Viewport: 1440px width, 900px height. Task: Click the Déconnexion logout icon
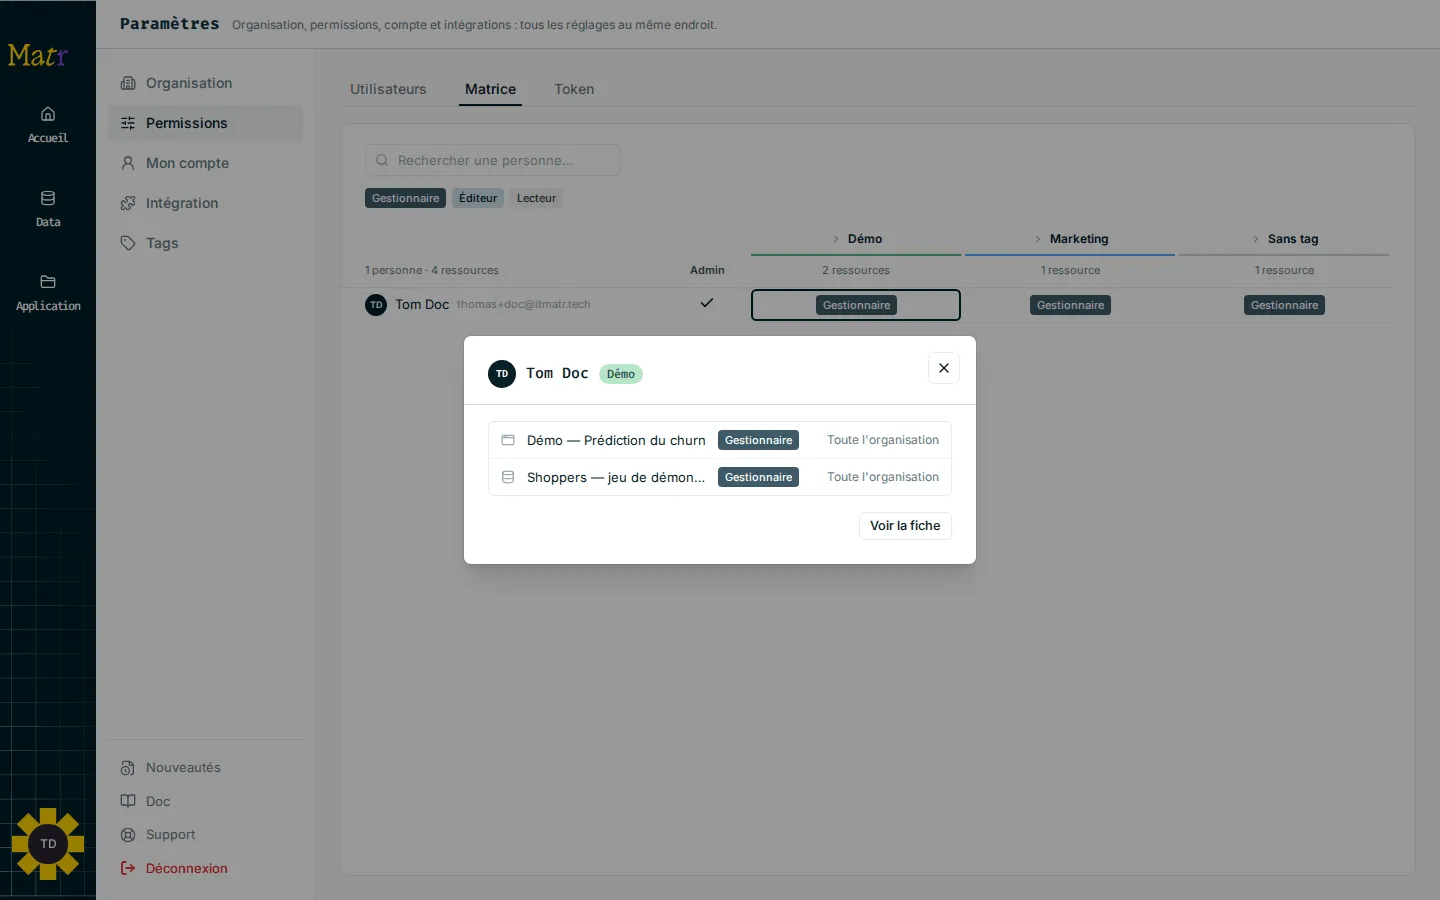point(128,868)
